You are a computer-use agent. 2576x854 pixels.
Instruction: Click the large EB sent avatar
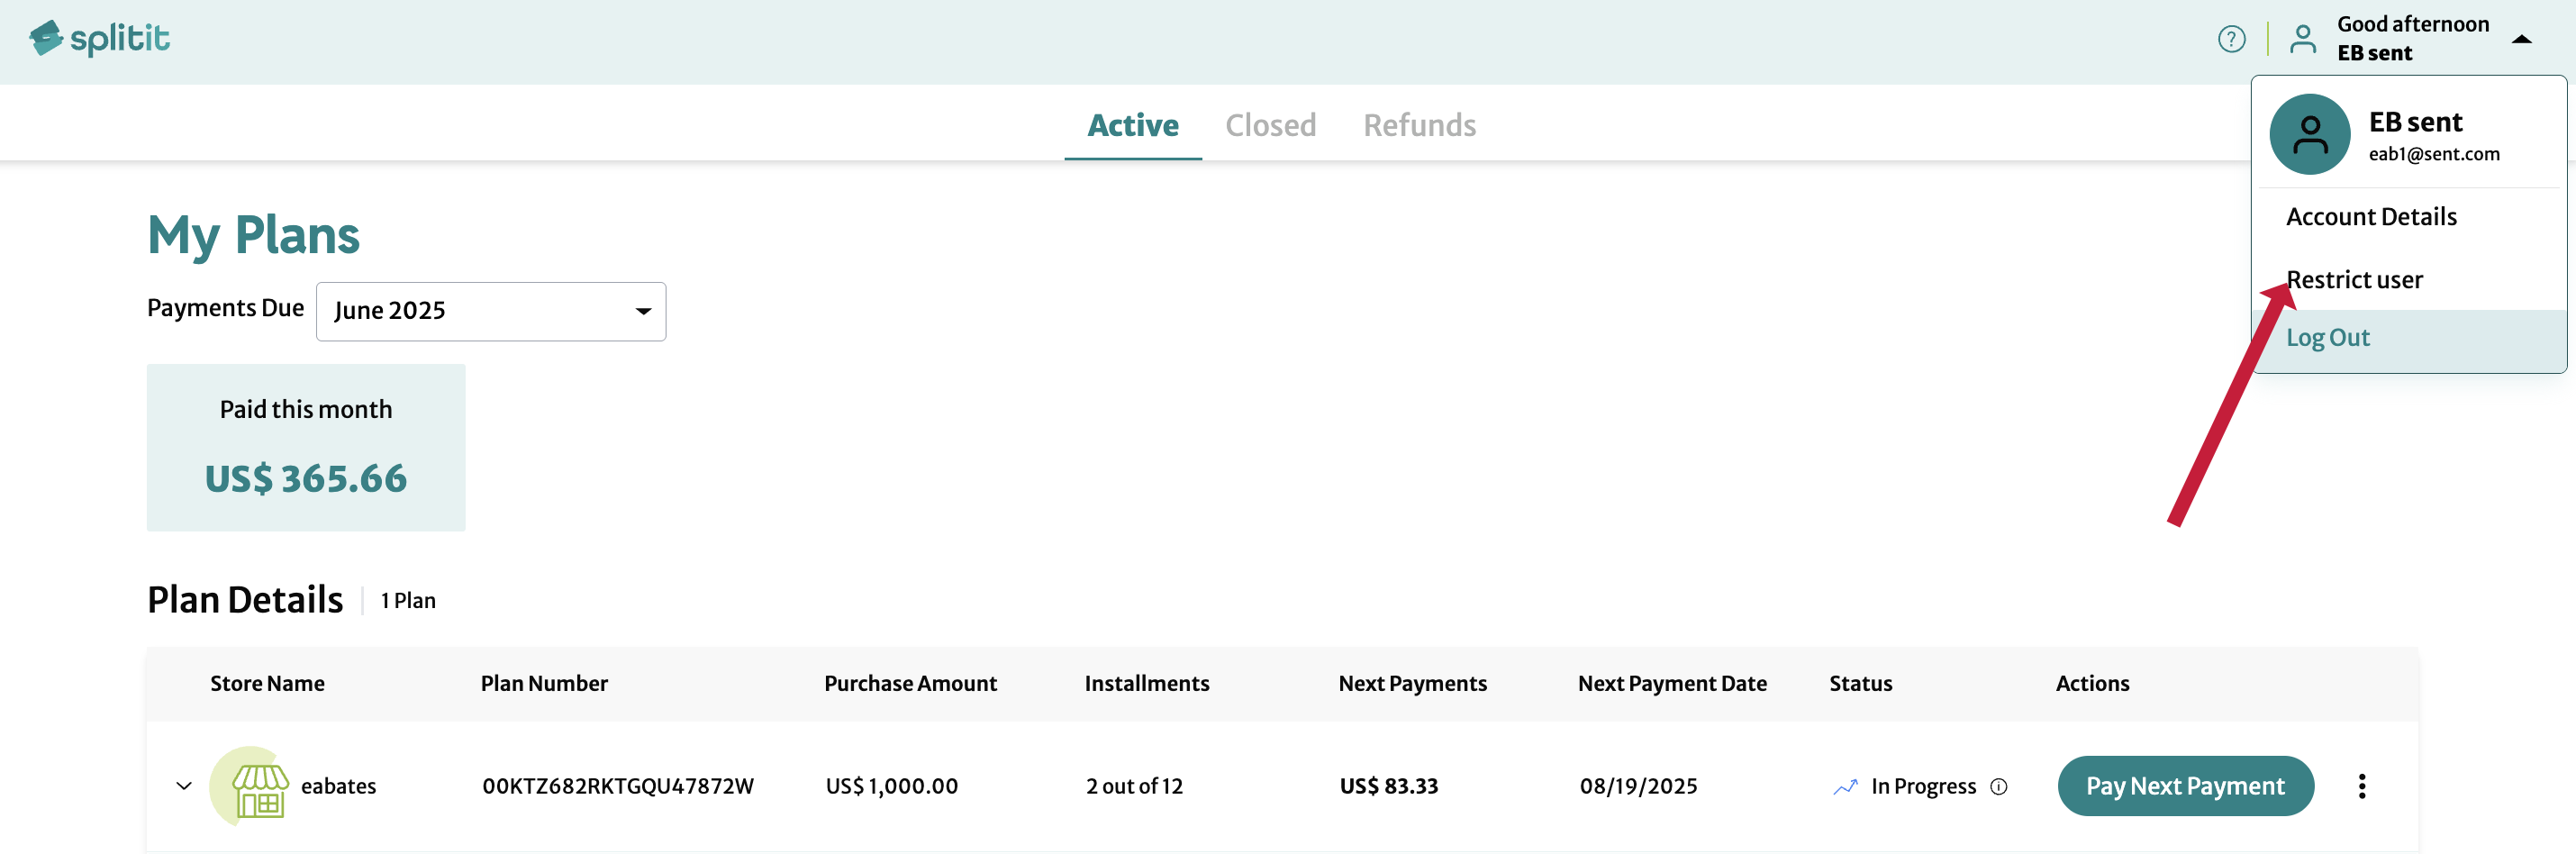point(2309,134)
